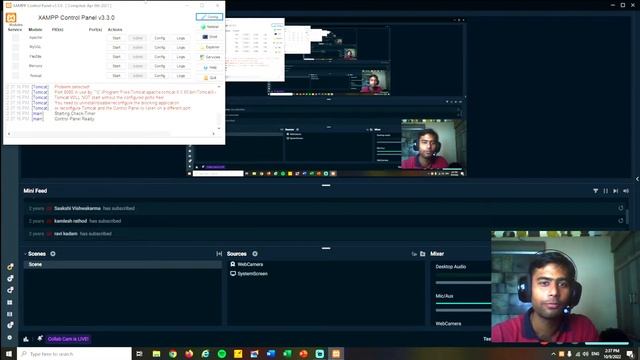
Task: Open File Explorer from taskbar
Action: [156, 354]
